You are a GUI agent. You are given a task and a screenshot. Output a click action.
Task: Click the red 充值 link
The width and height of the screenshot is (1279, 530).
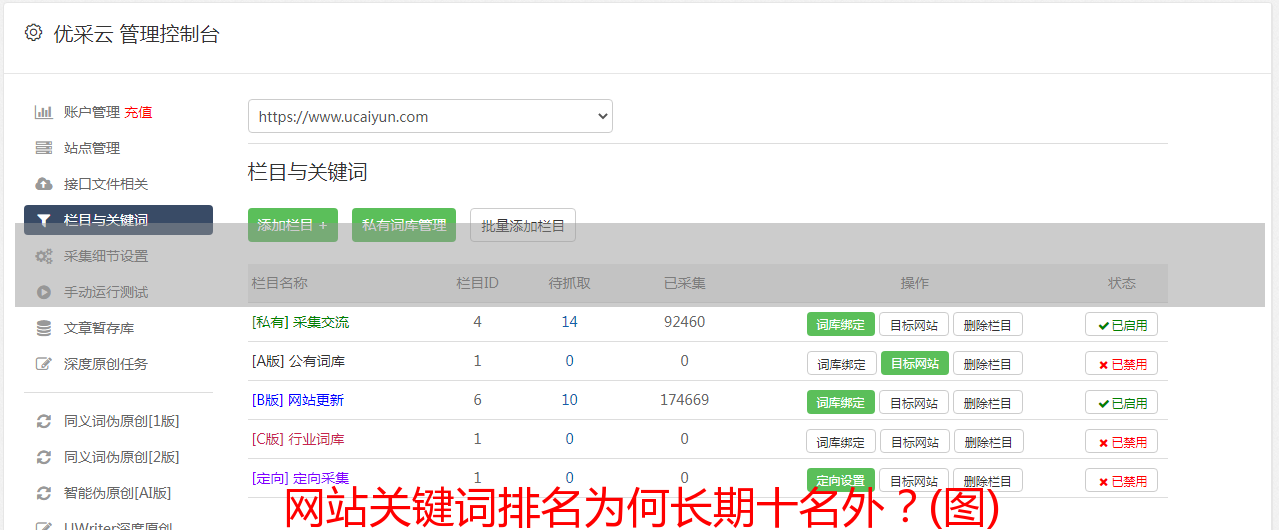click(x=138, y=112)
